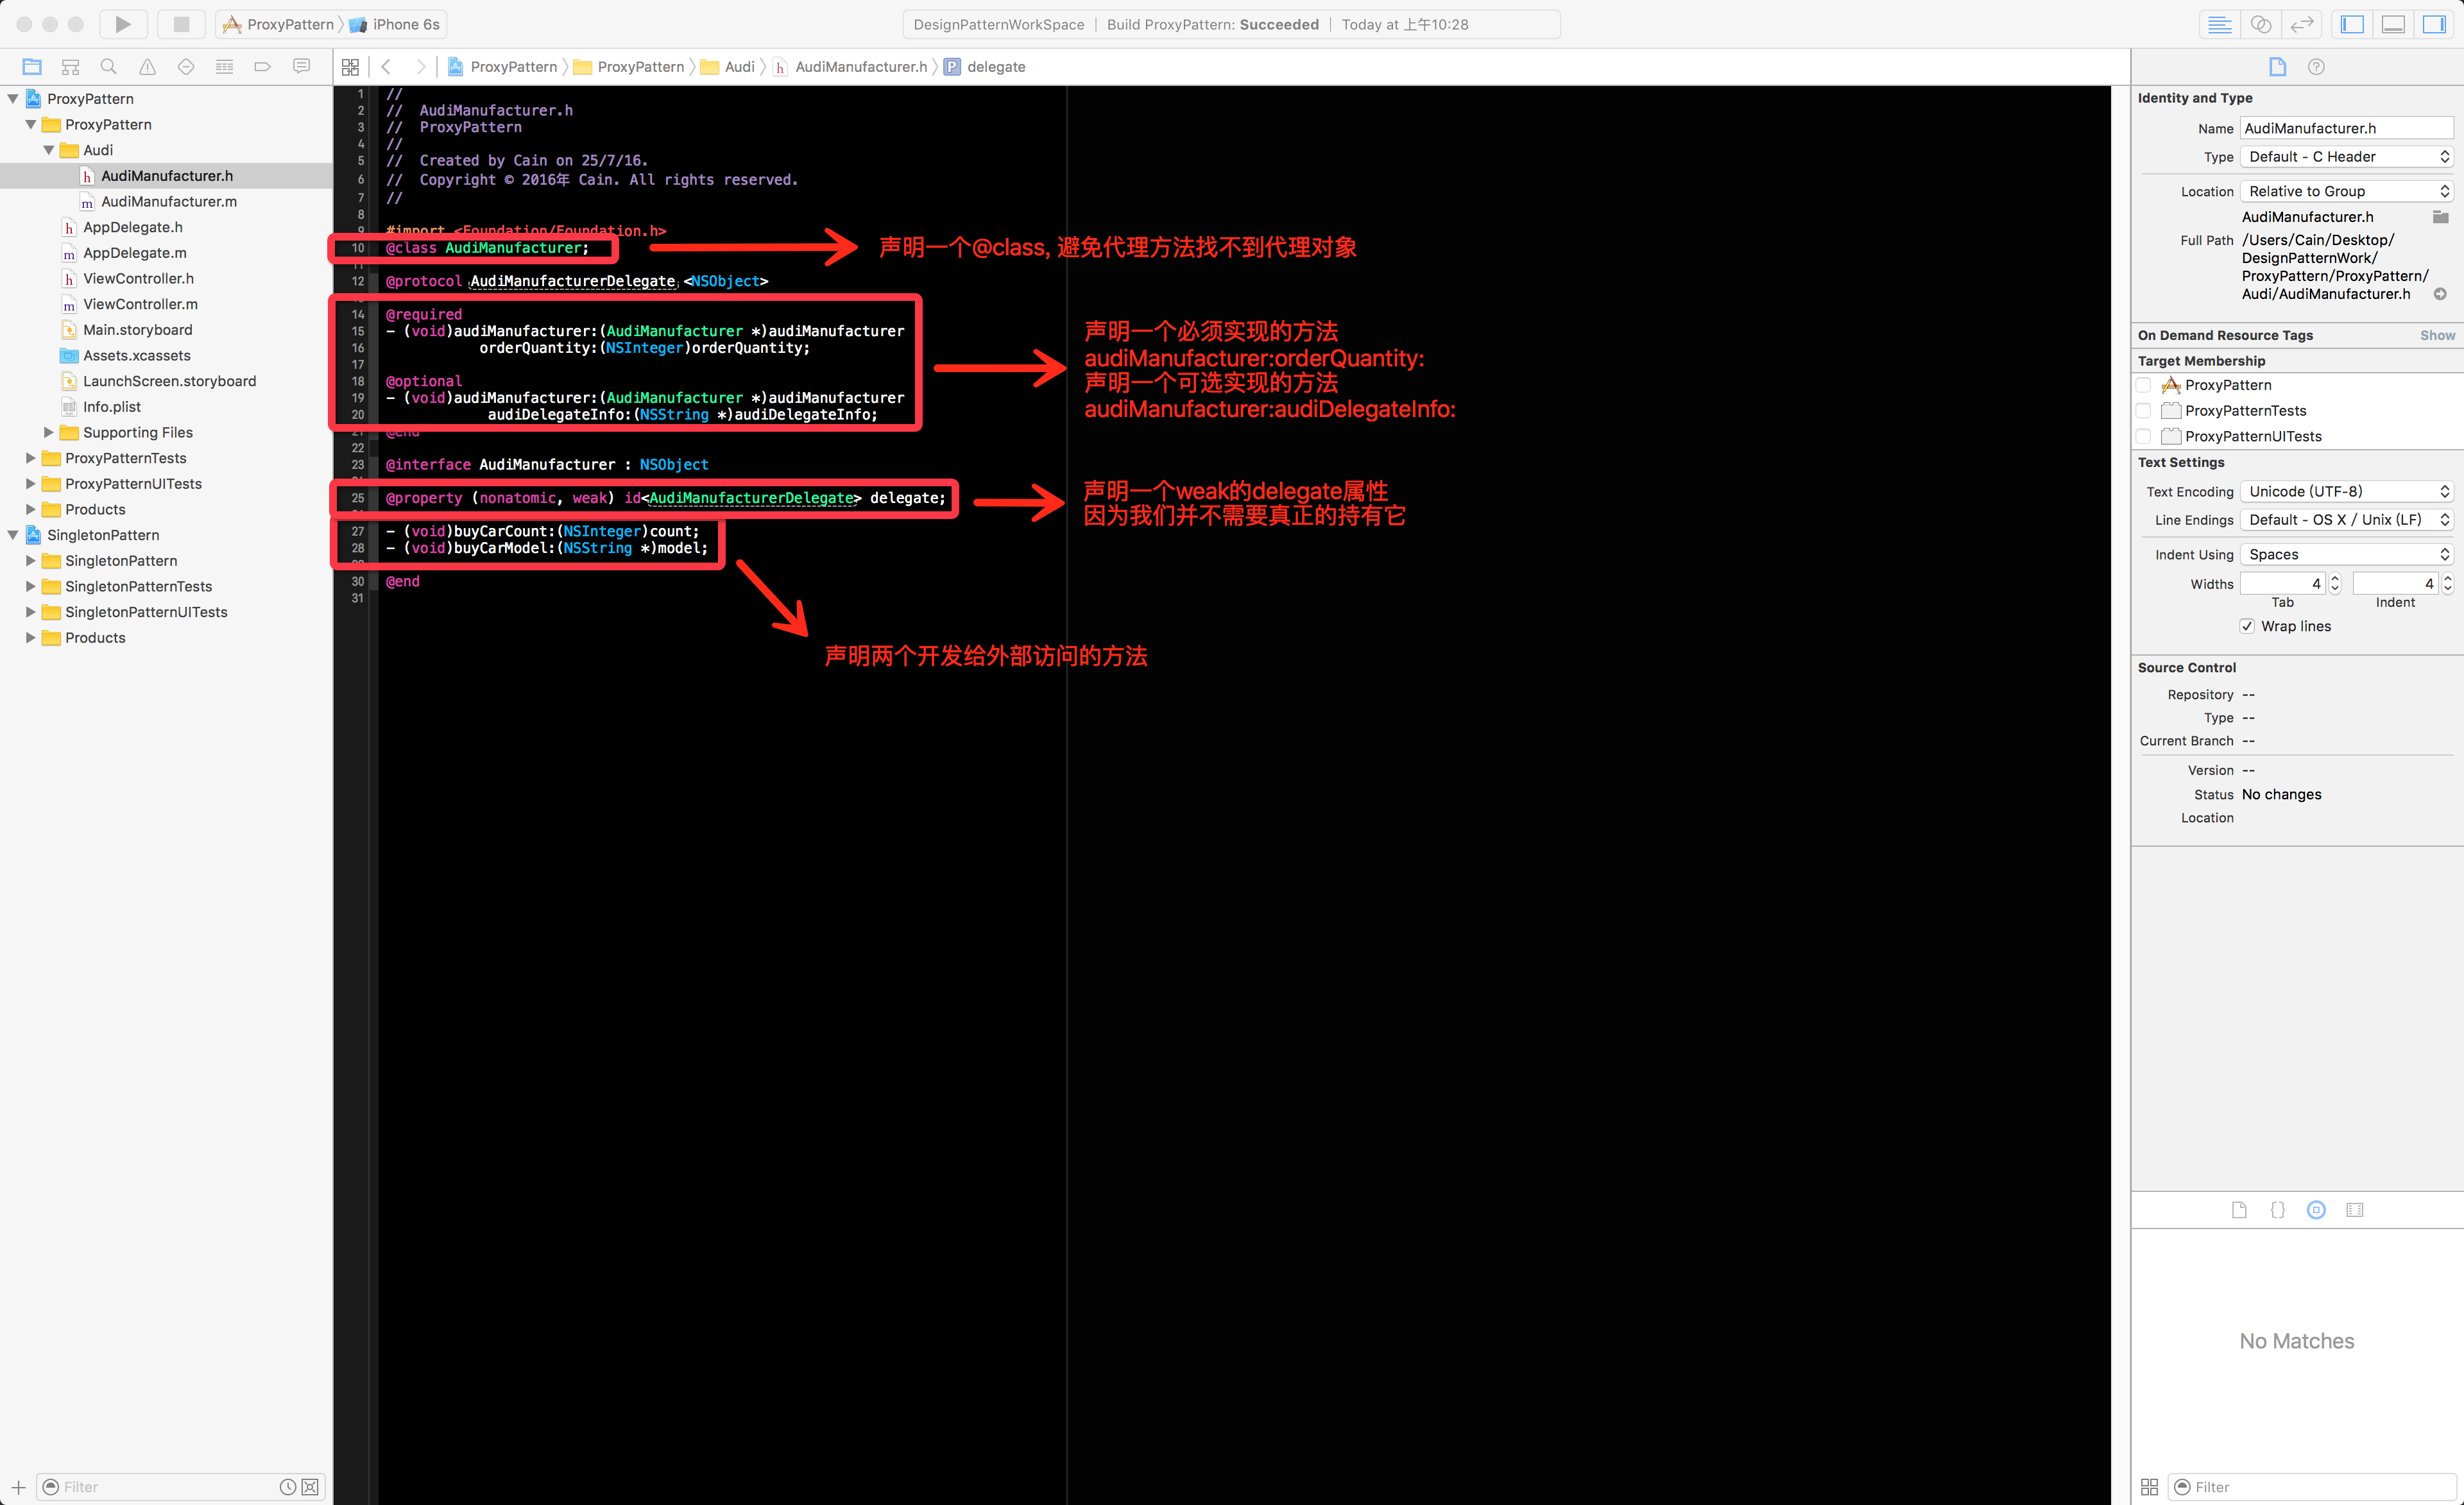The image size is (2464, 1505).
Task: Hide the Navigator panel
Action: pos(2352,24)
